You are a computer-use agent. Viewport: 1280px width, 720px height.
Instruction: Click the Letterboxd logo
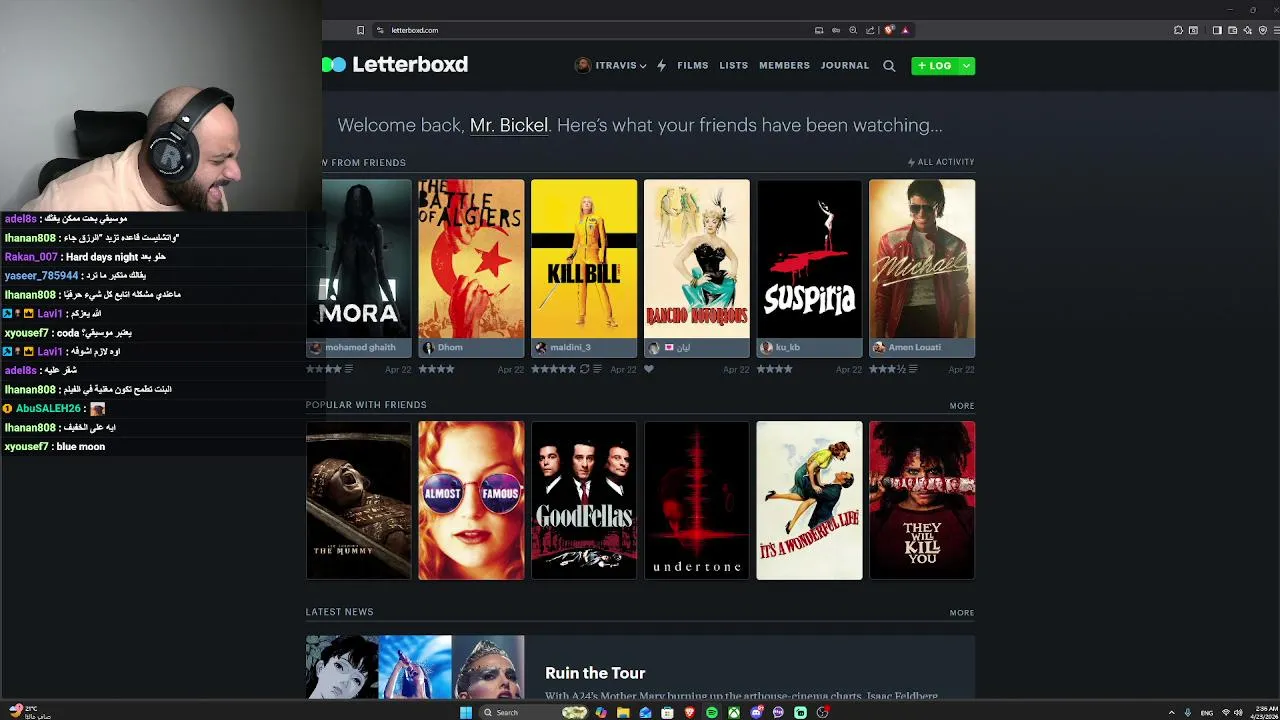(396, 65)
